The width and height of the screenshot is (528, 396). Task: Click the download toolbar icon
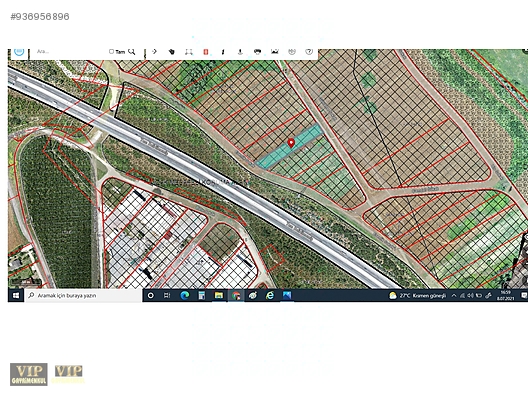[240, 52]
